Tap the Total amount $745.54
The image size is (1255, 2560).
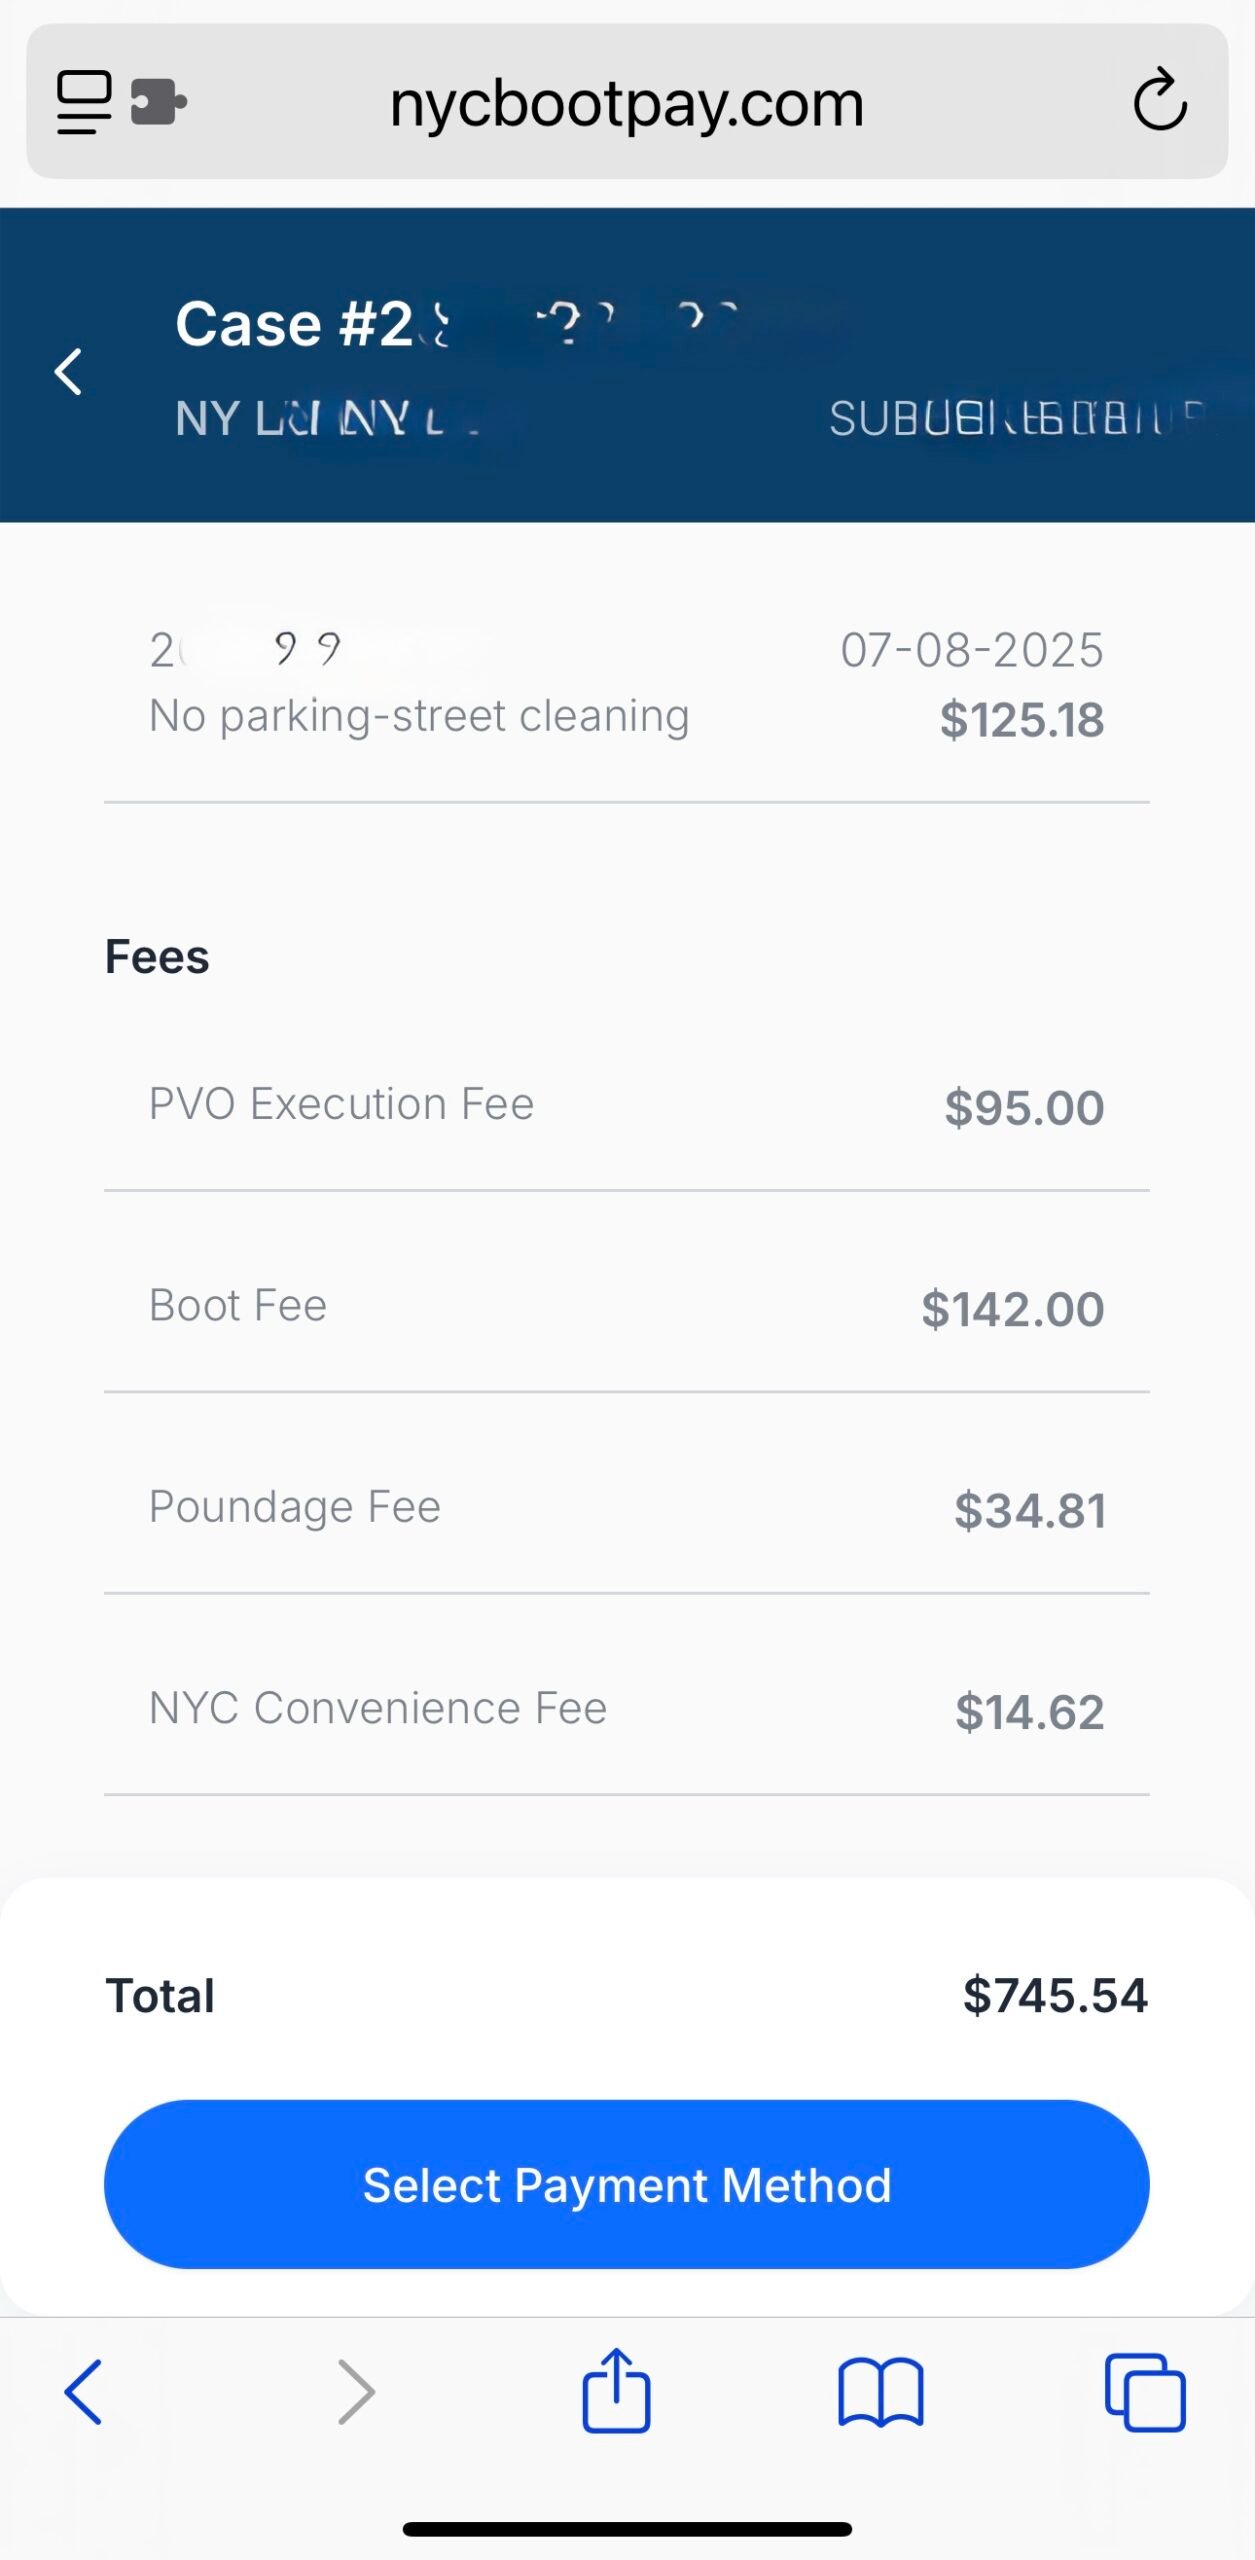pos(1054,1995)
